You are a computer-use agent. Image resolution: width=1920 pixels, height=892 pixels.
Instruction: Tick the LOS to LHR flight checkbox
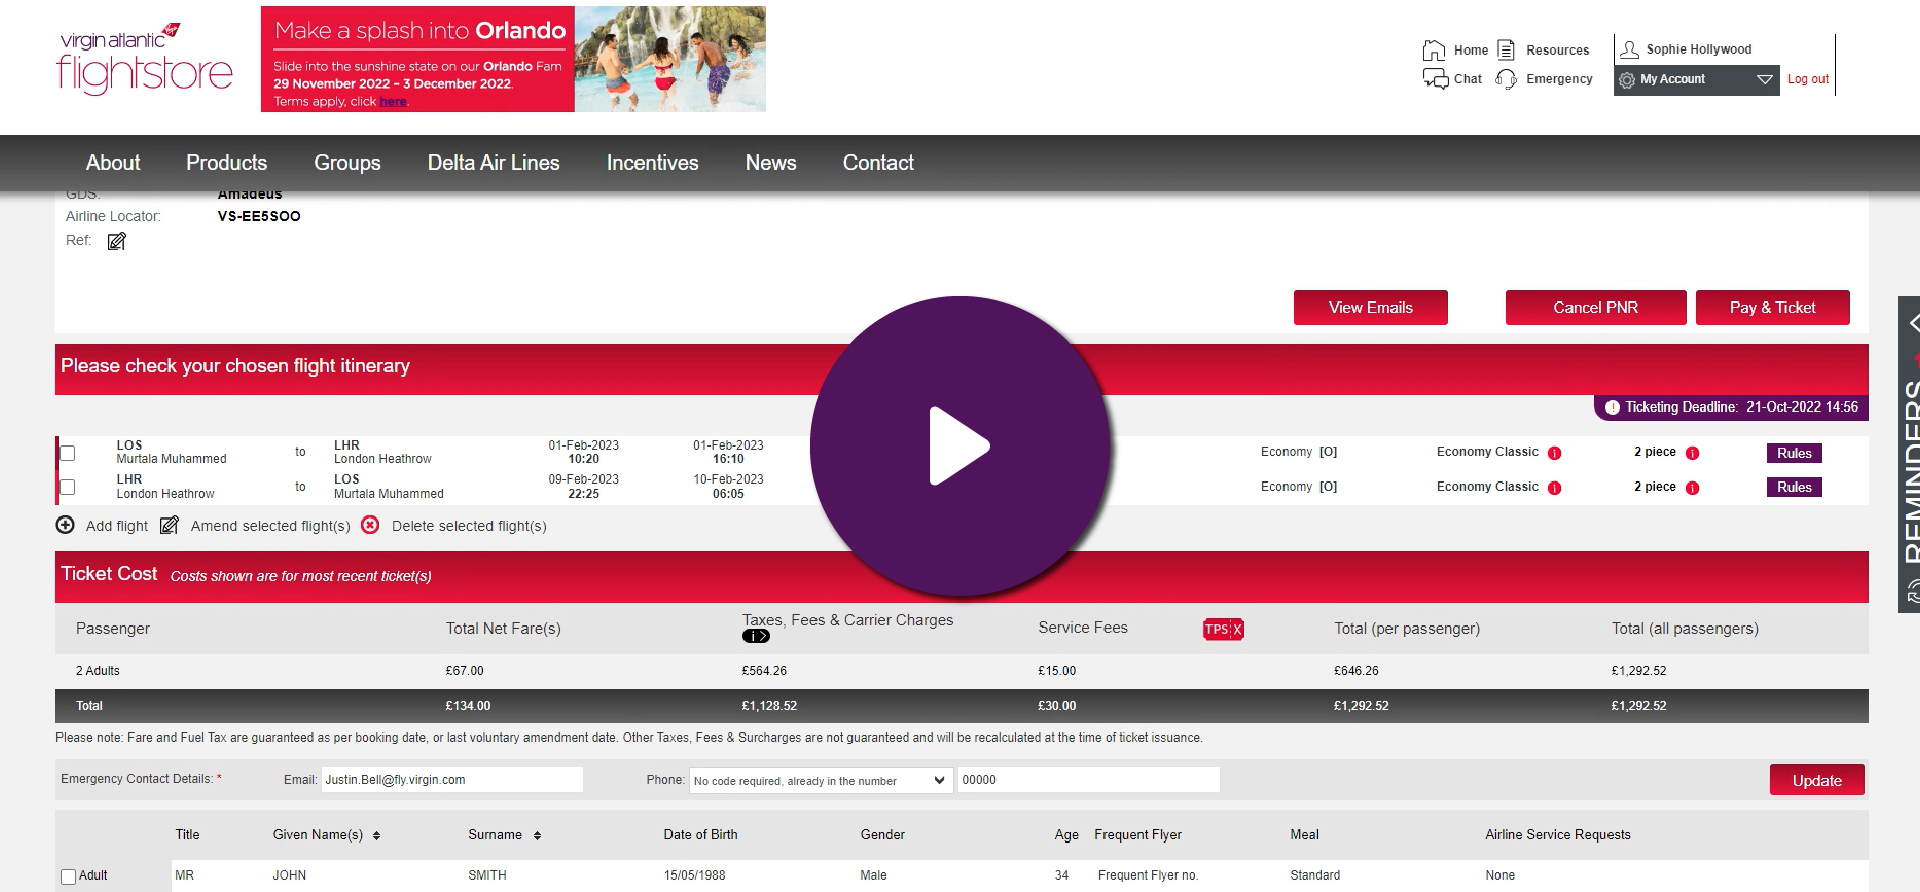coord(68,453)
